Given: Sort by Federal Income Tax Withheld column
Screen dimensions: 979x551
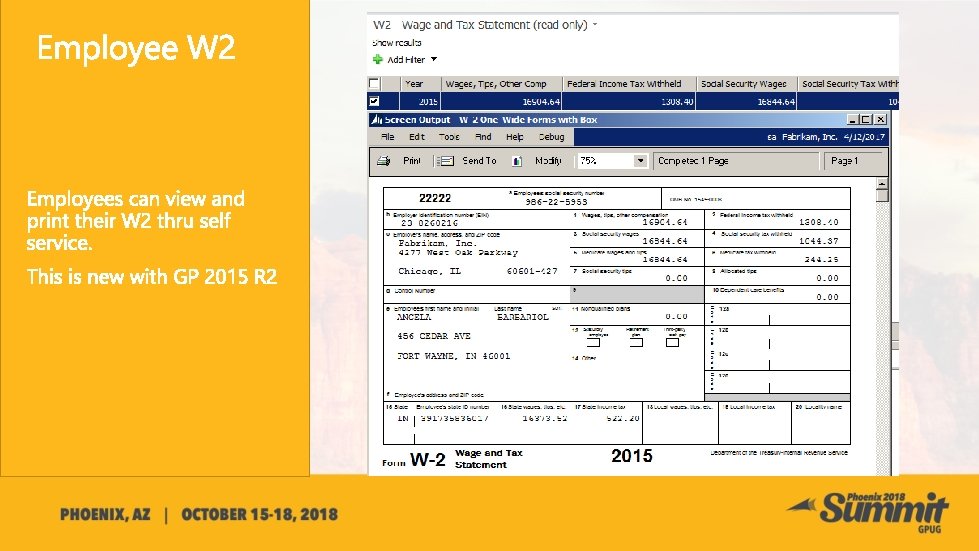Looking at the screenshot, I should coord(629,84).
